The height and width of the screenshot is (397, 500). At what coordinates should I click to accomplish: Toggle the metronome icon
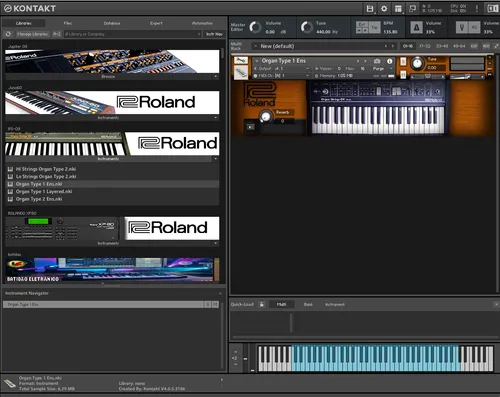click(x=416, y=28)
